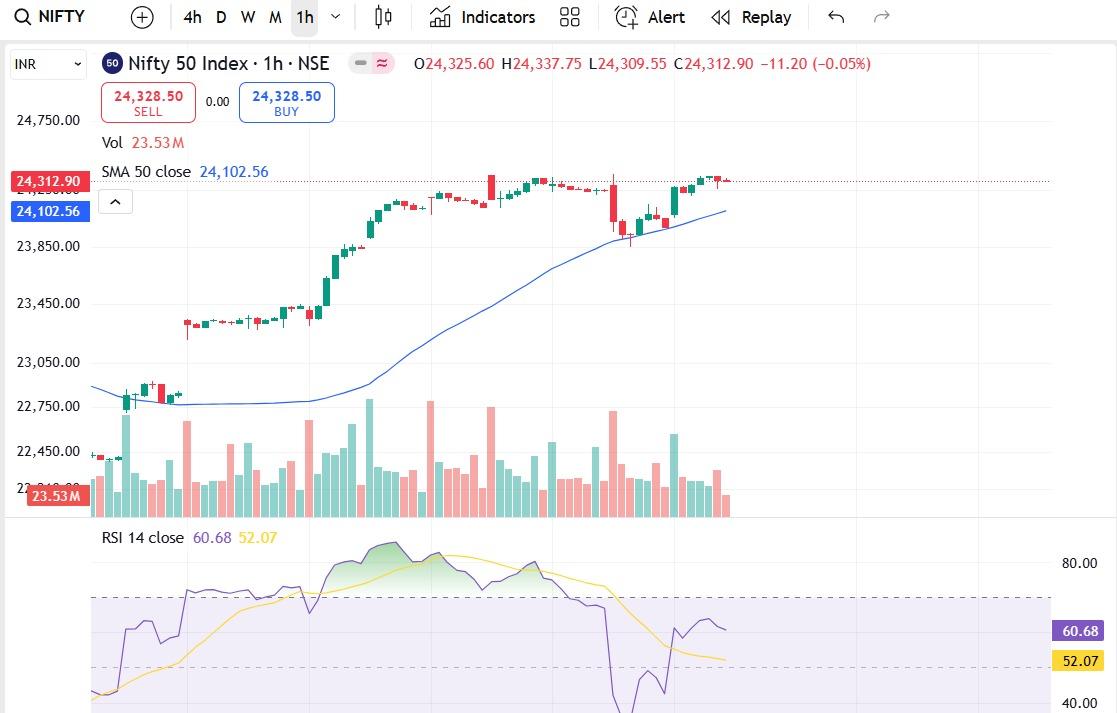
Task: Click the 24,328.50 SELL button
Action: [x=148, y=103]
